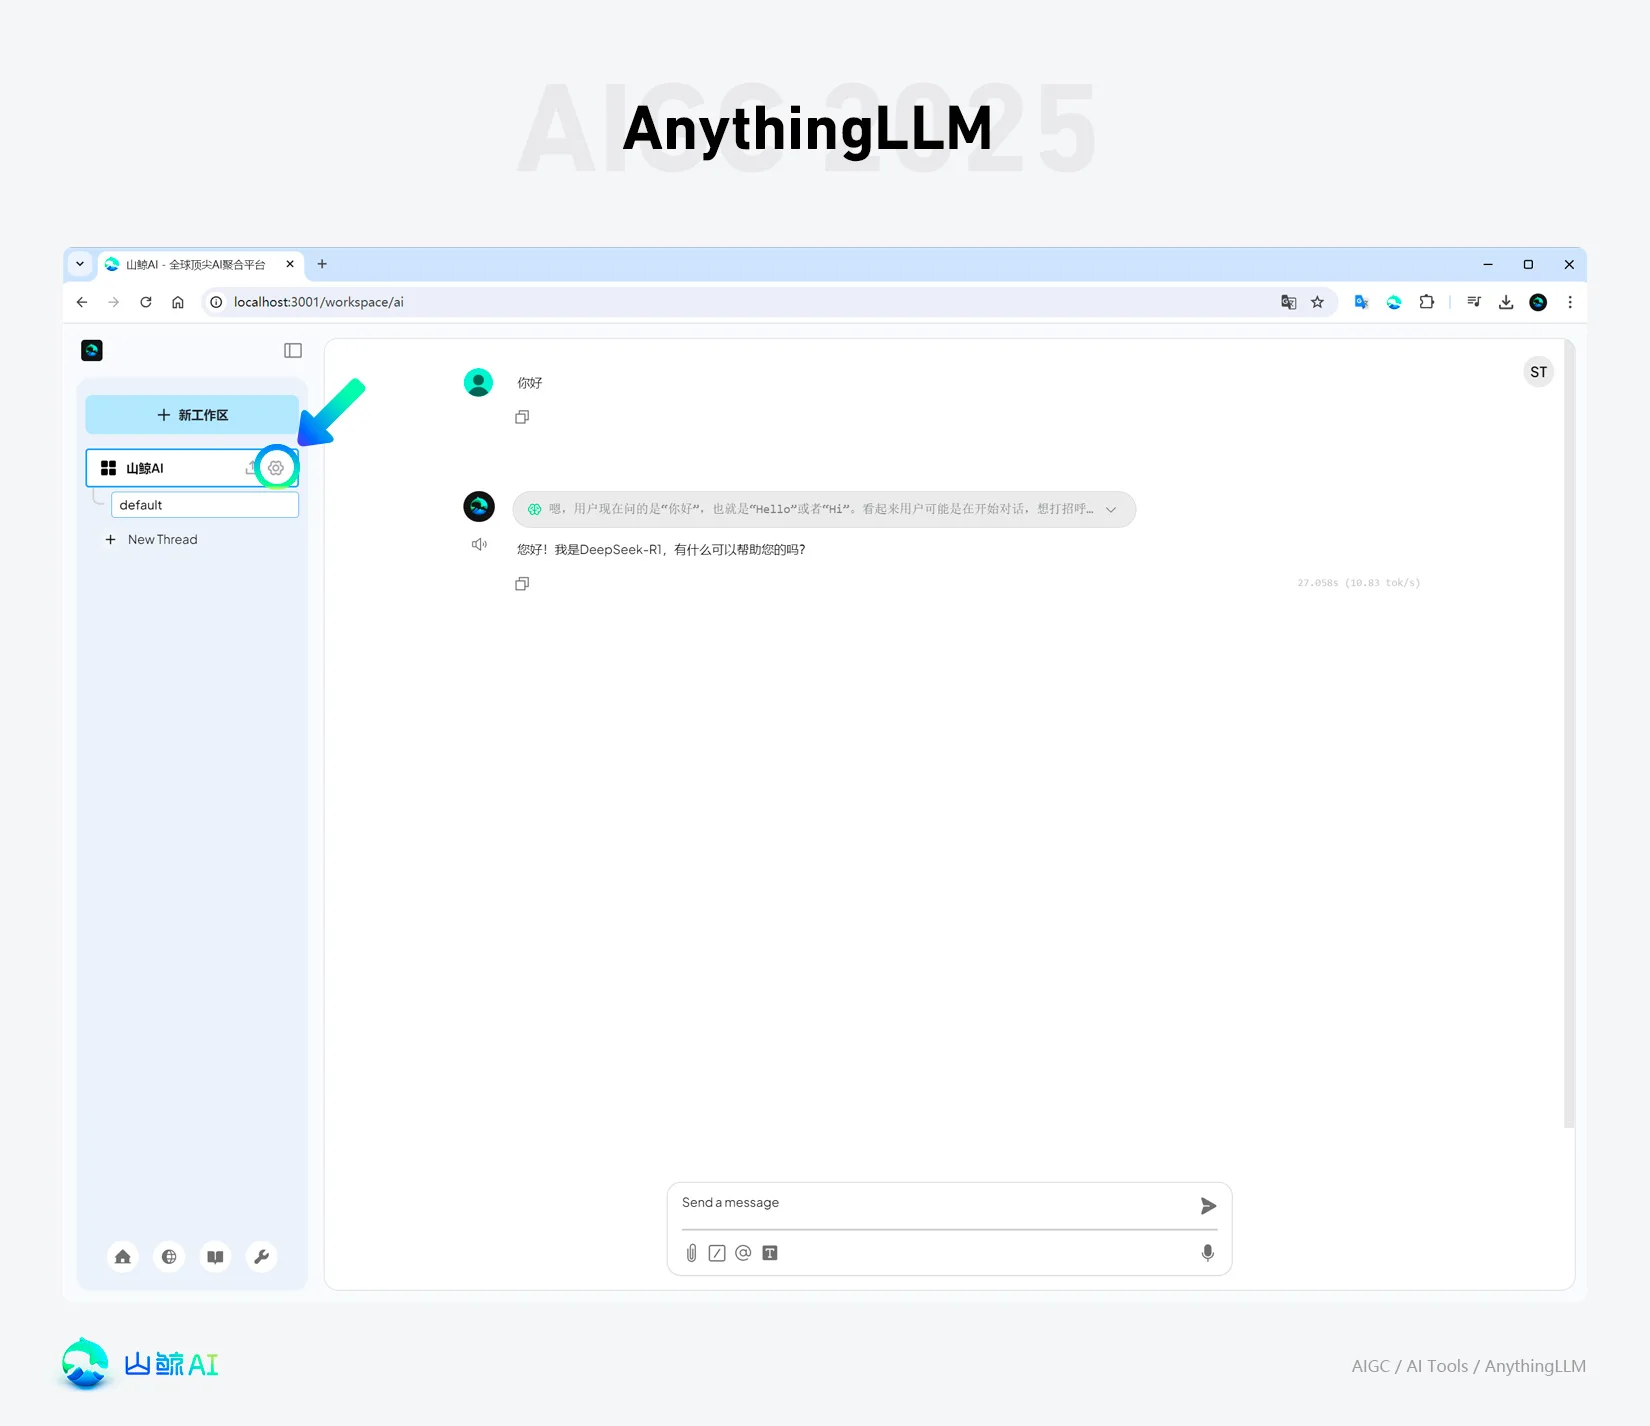The height and width of the screenshot is (1426, 1650).
Task: Click the send message arrow
Action: (1208, 1206)
